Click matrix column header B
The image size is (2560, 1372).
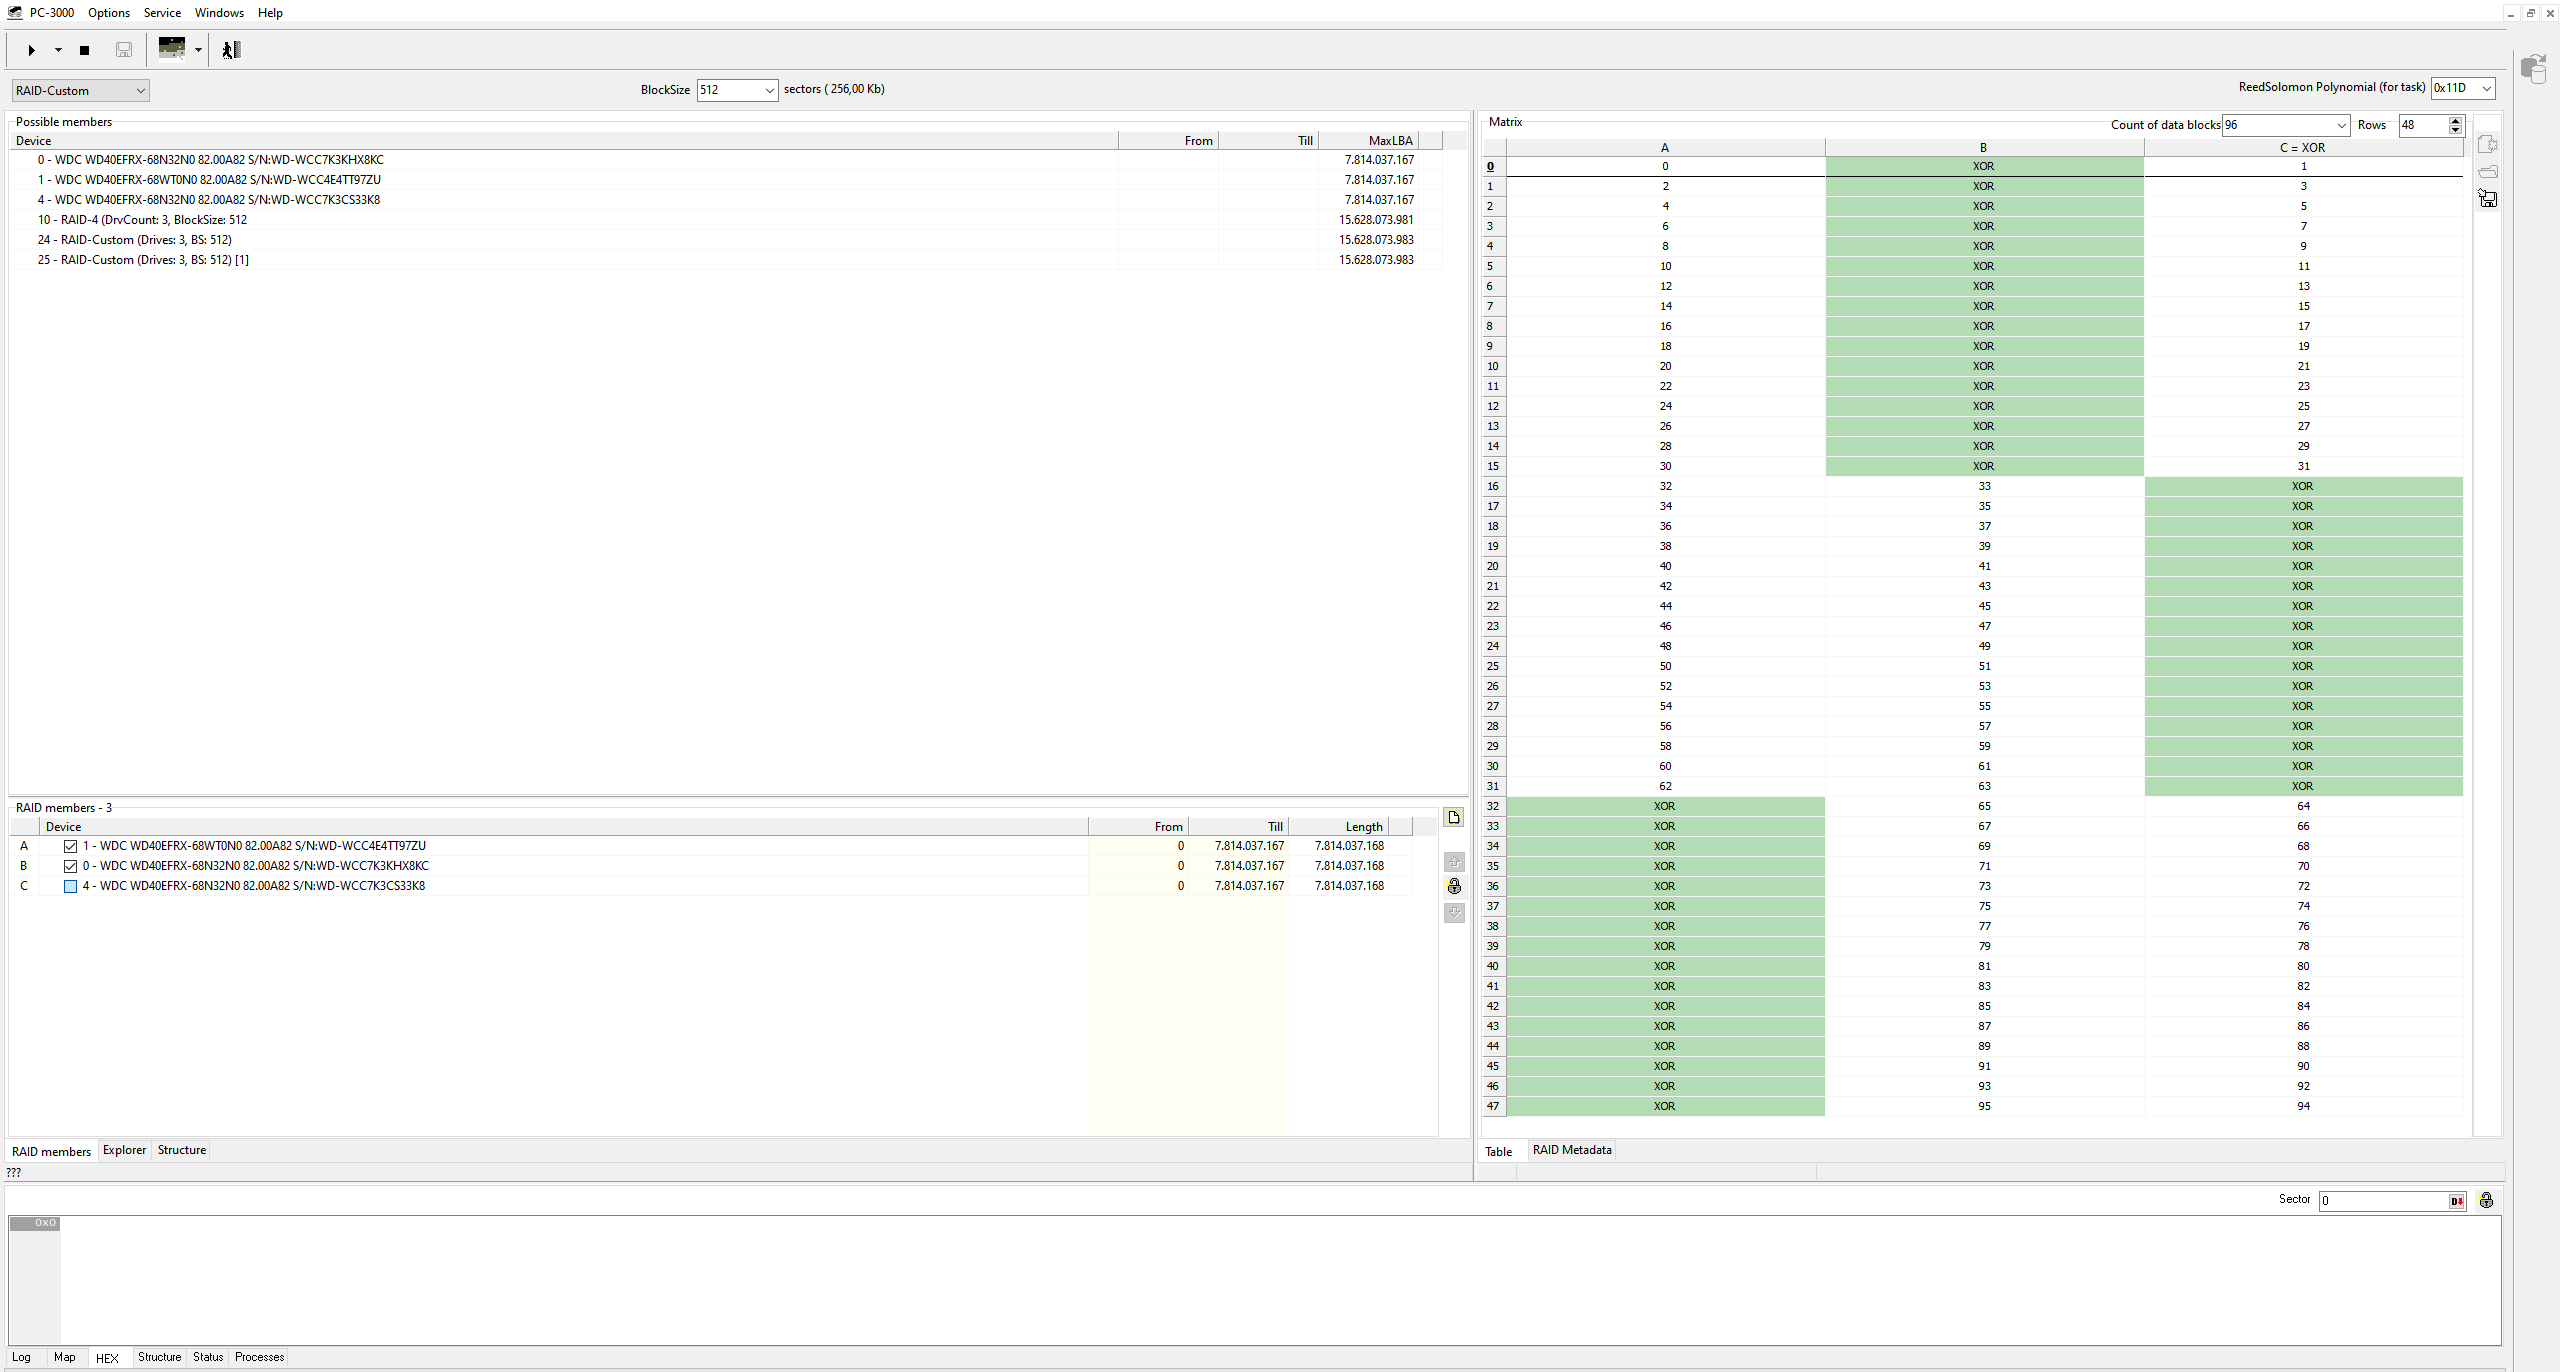pyautogui.click(x=1984, y=148)
